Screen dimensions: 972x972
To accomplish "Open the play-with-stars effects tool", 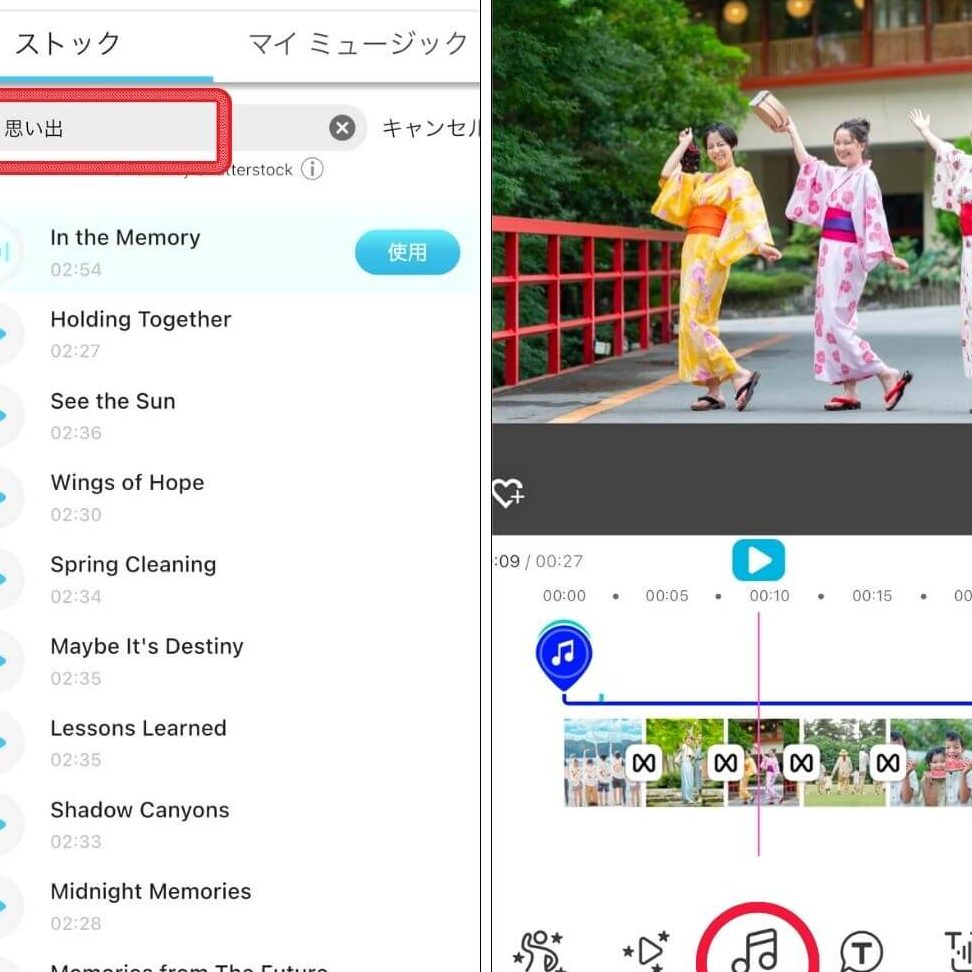I will click(x=646, y=950).
